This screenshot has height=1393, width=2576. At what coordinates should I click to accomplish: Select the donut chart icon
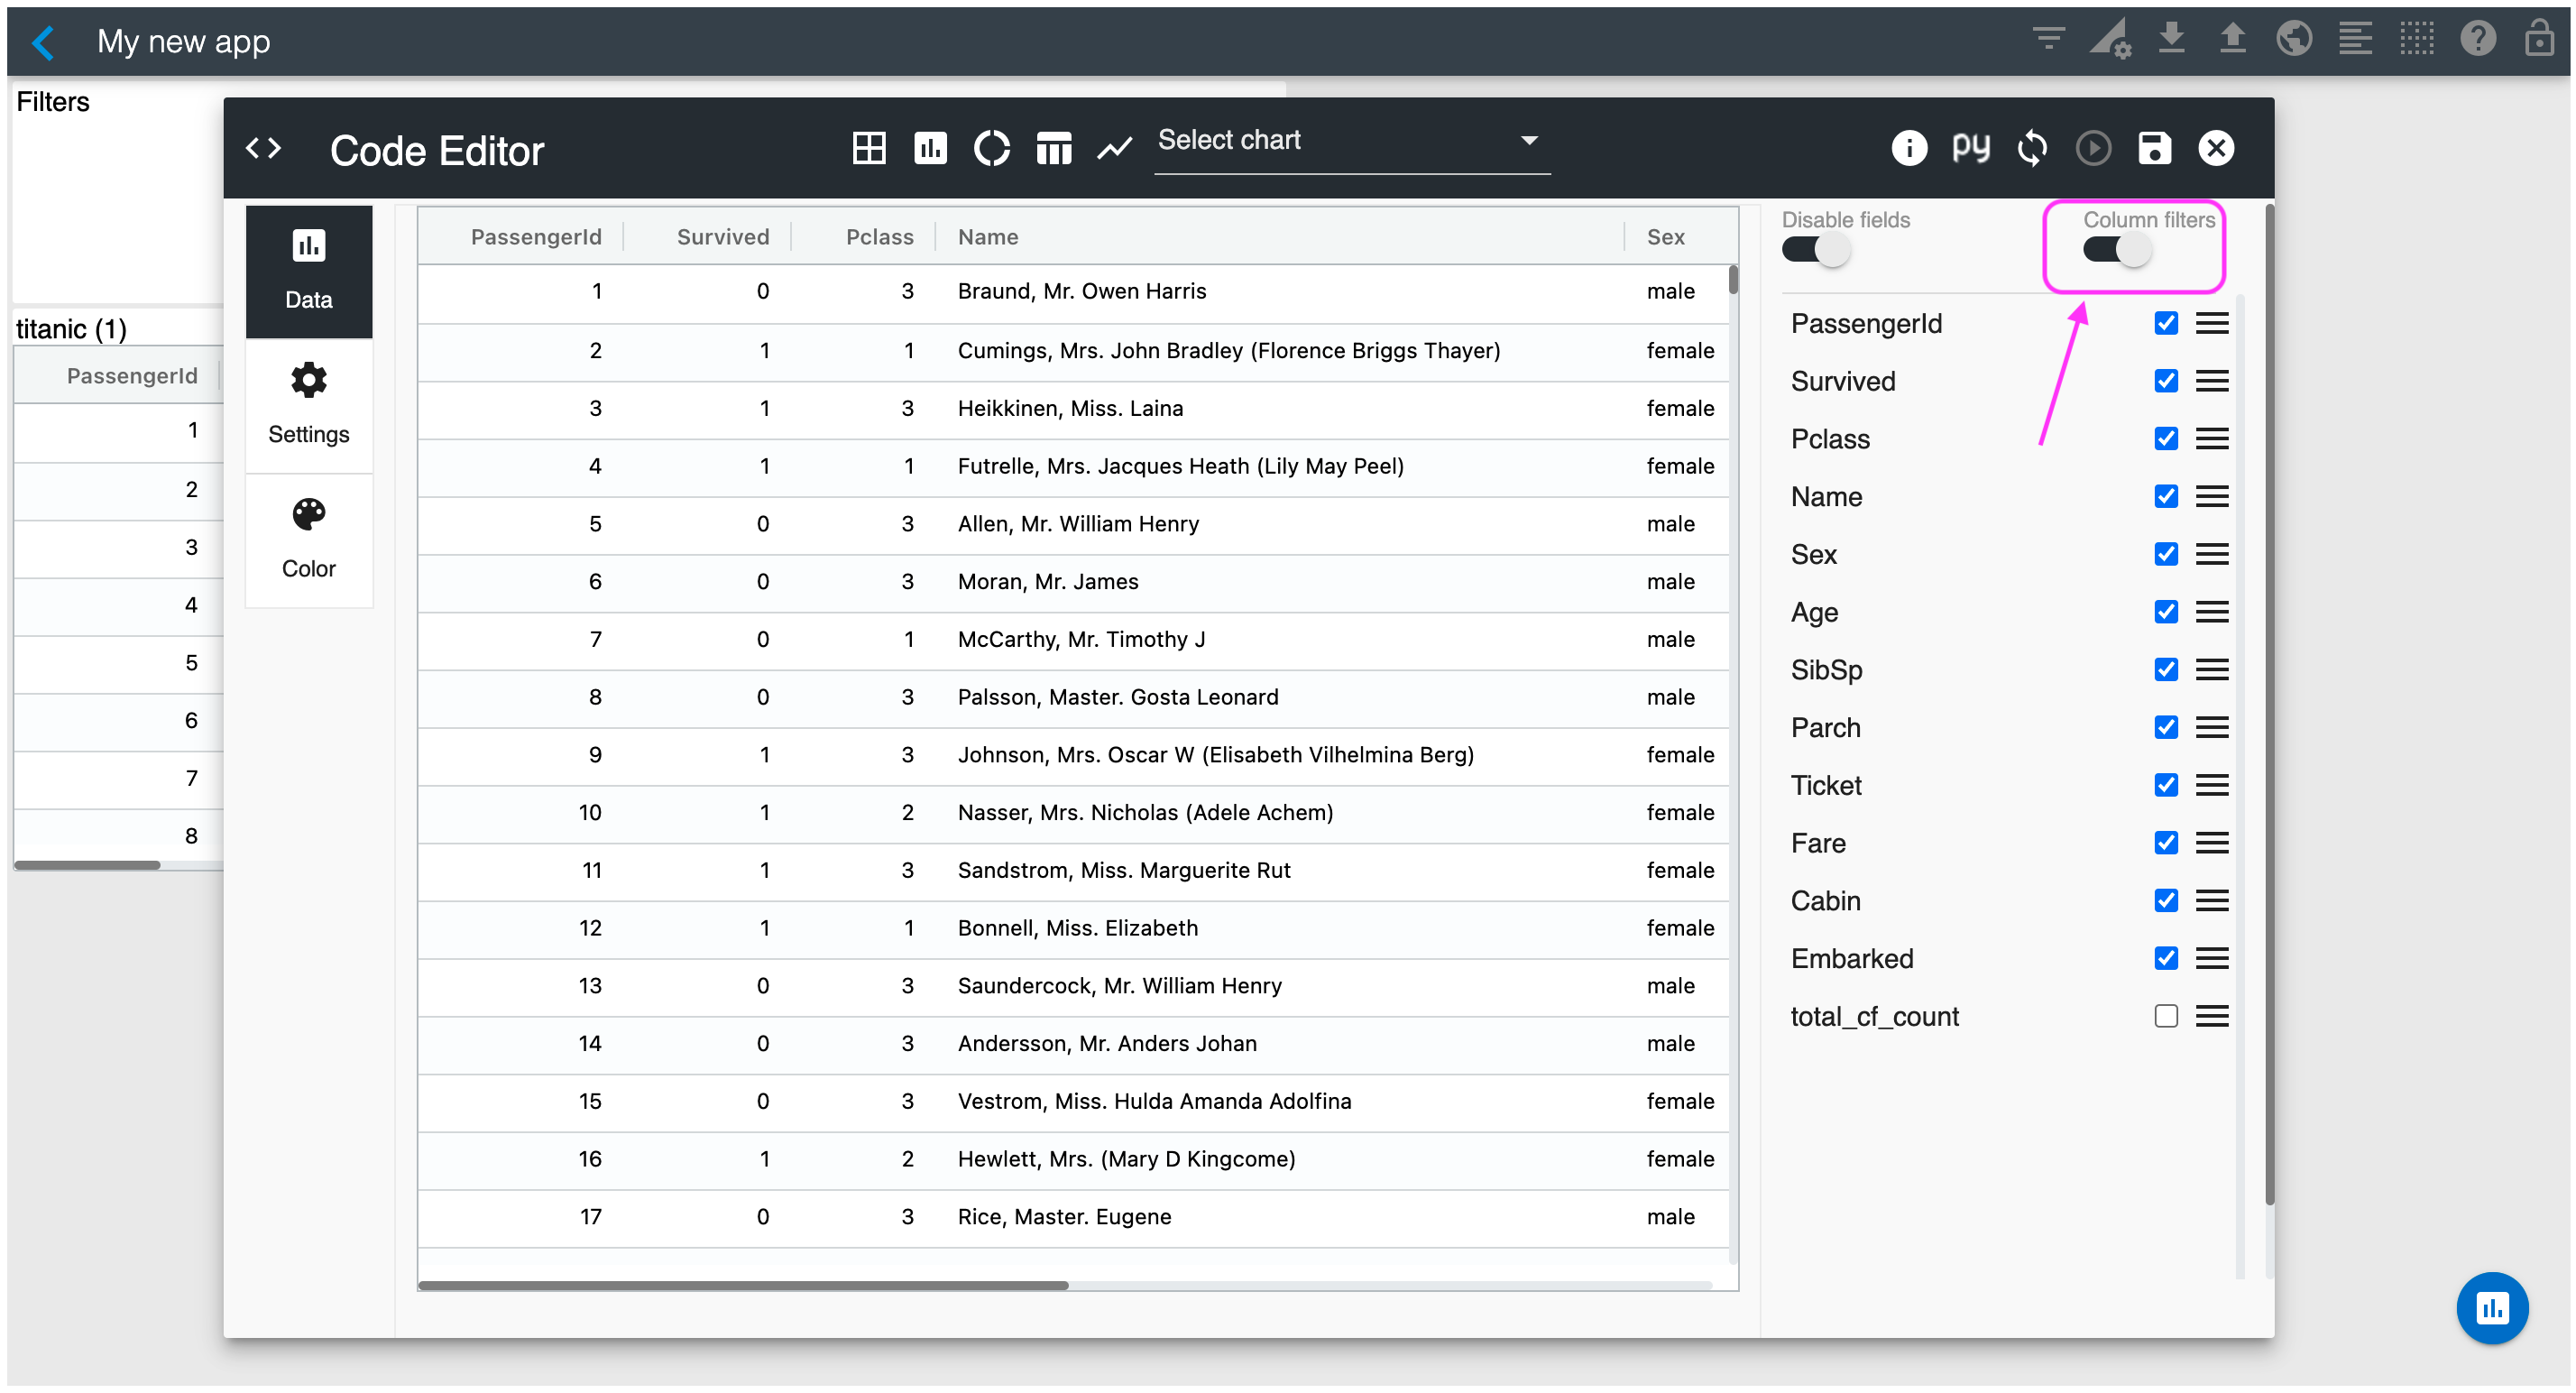point(991,149)
